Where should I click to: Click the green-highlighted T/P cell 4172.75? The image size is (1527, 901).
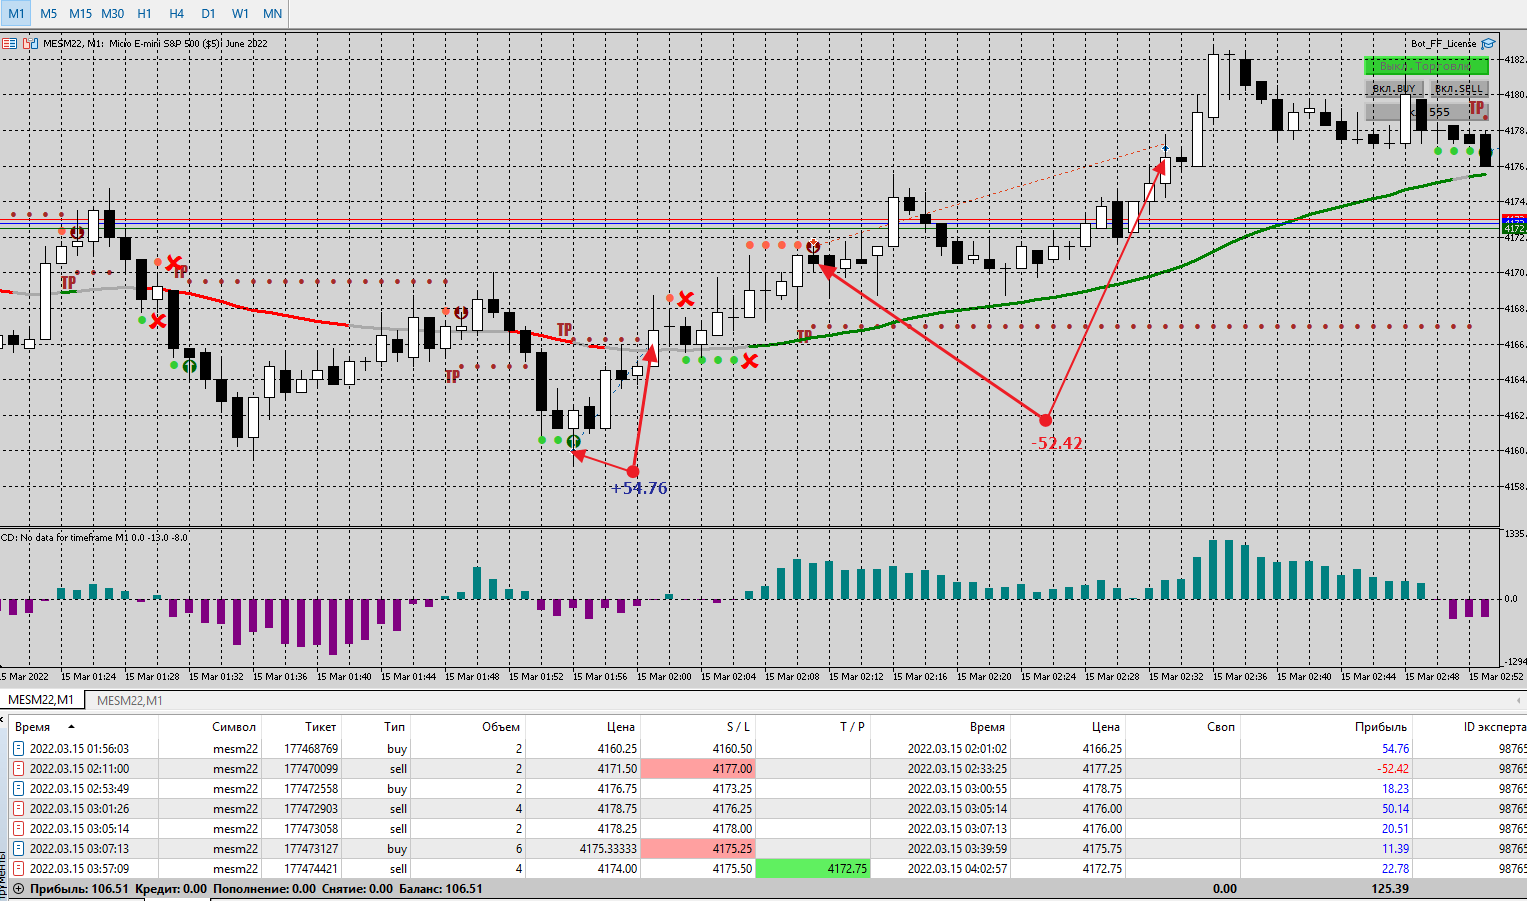(x=813, y=869)
